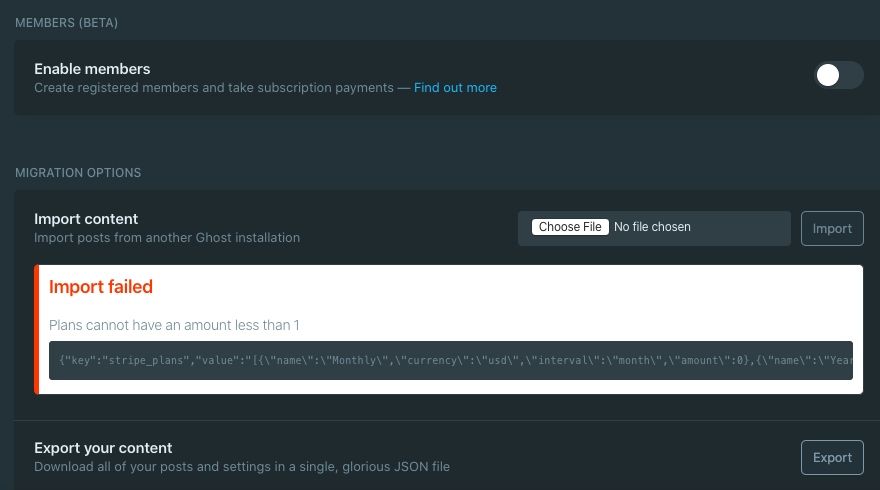The image size is (880, 490).
Task: Click the Export your content label
Action: coord(103,448)
